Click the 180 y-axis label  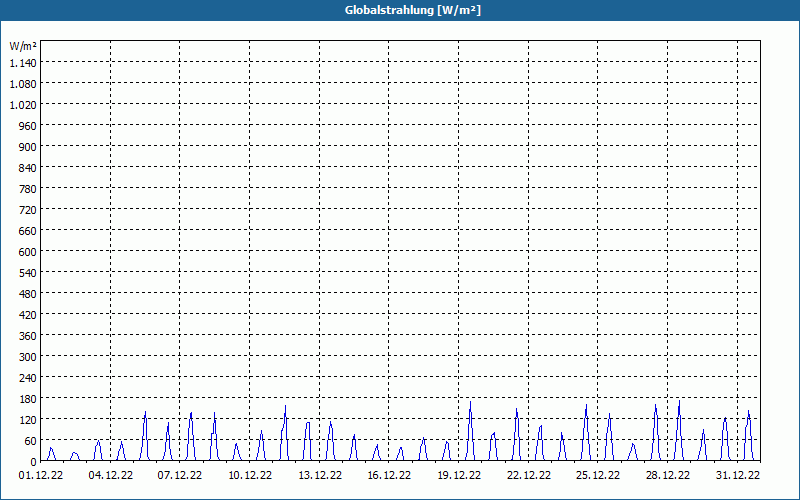tap(28, 398)
